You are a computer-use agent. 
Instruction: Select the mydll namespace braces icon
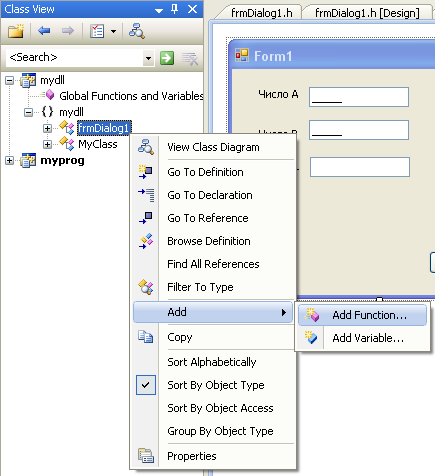[47, 112]
